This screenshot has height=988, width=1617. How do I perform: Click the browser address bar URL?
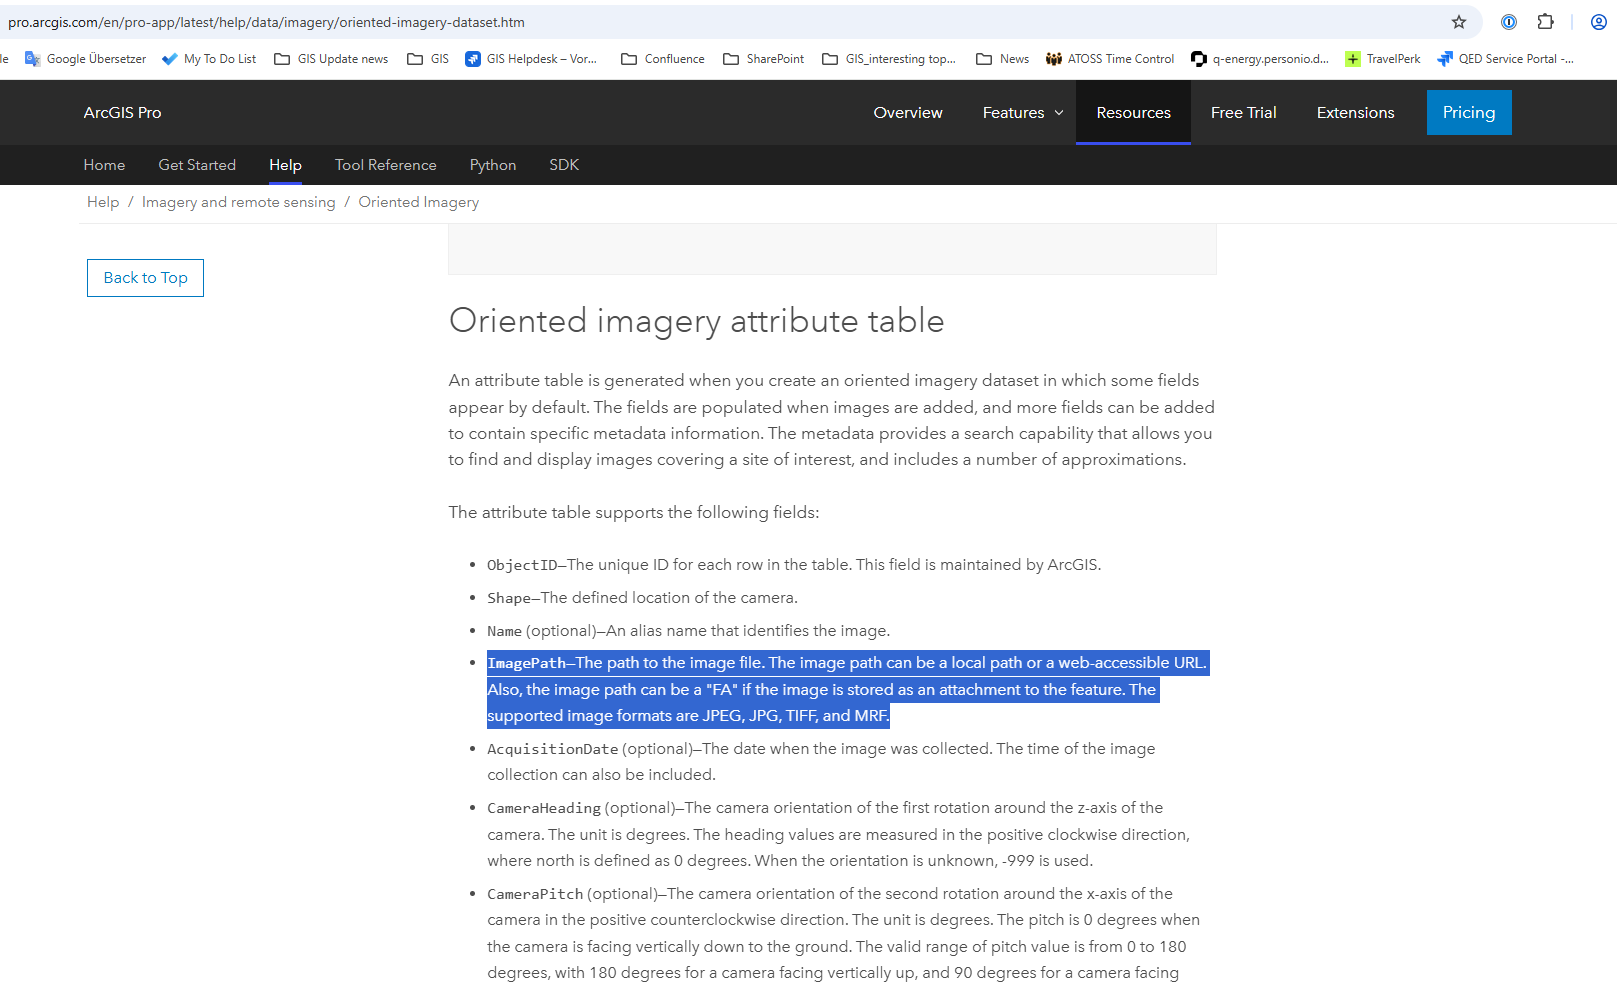[266, 22]
